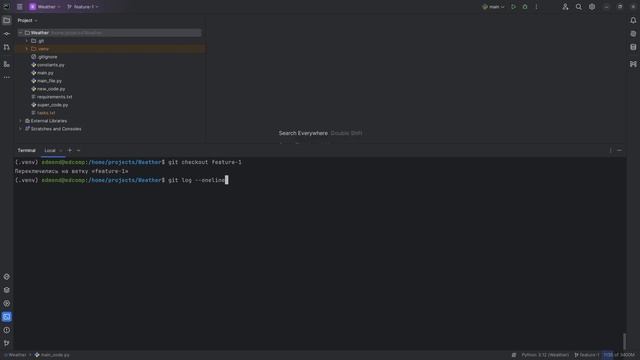Close the Local terminal tab
Viewport: 640px width, 360px height.
coord(61,151)
